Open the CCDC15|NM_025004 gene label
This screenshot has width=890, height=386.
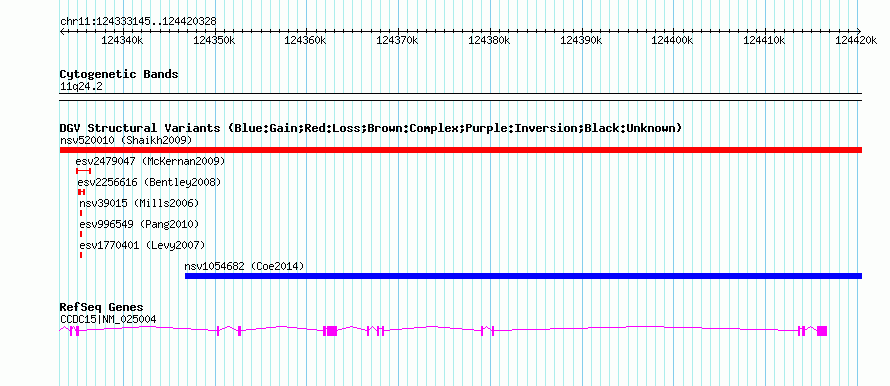pyautogui.click(x=108, y=320)
